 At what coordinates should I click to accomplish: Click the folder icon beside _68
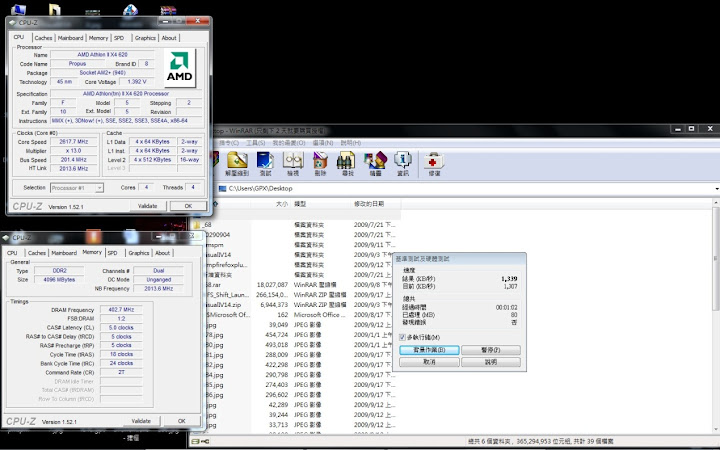point(197,225)
